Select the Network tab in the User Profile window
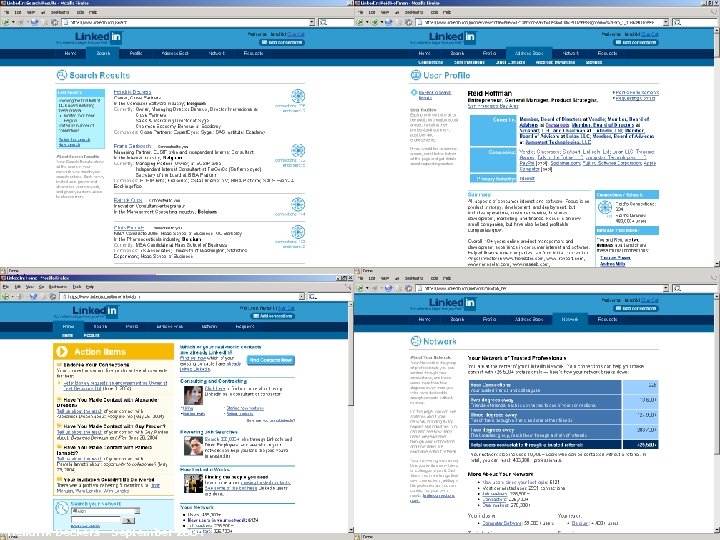The width and height of the screenshot is (720, 540). (x=570, y=53)
